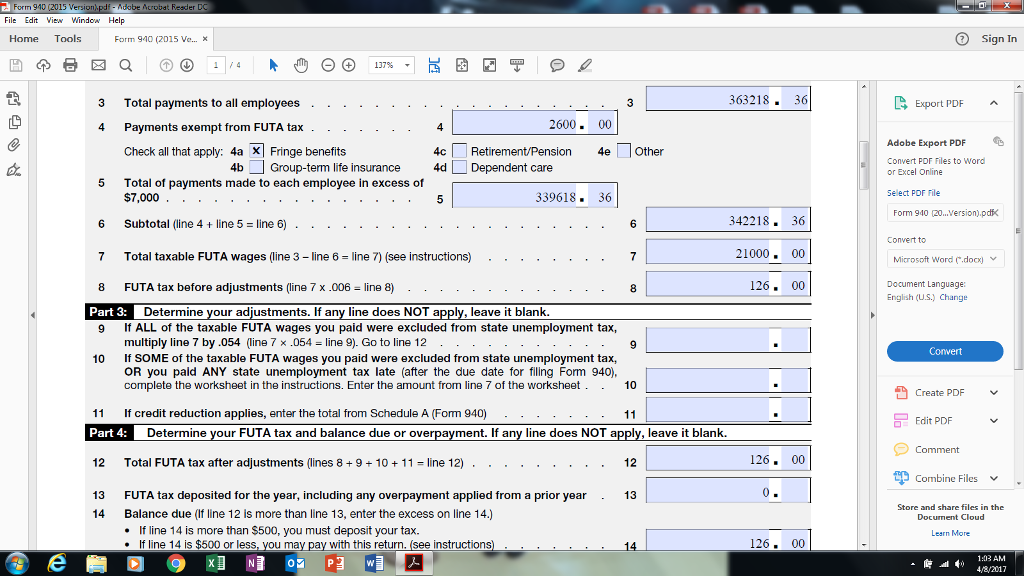Screen dimensions: 1024x576
Task: Collapse the left navigation pane arrow
Action: pos(33,315)
